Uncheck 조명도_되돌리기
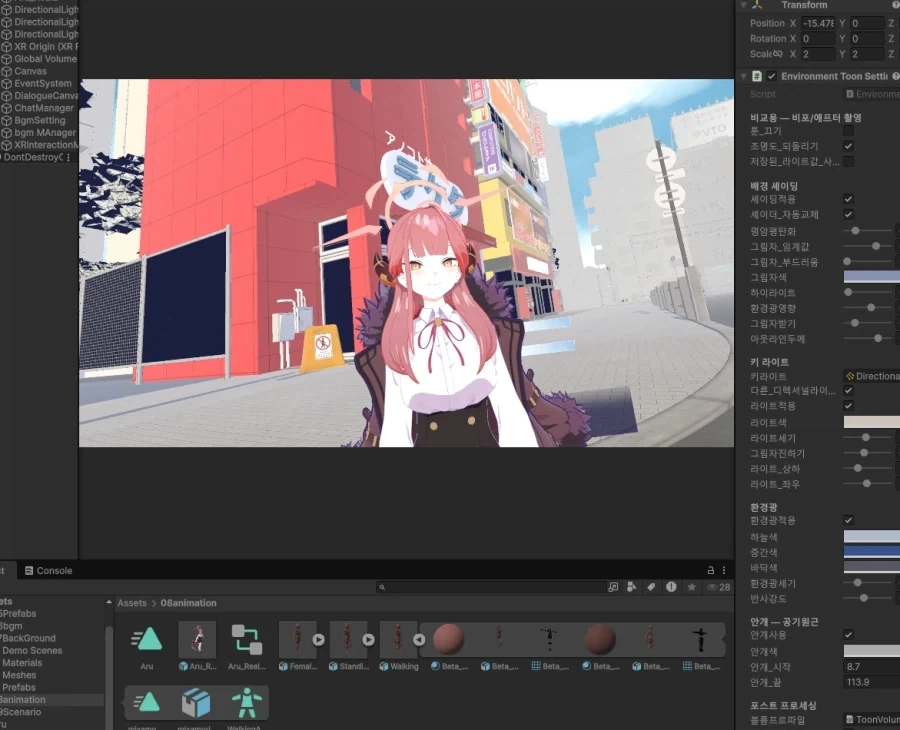 (x=848, y=146)
